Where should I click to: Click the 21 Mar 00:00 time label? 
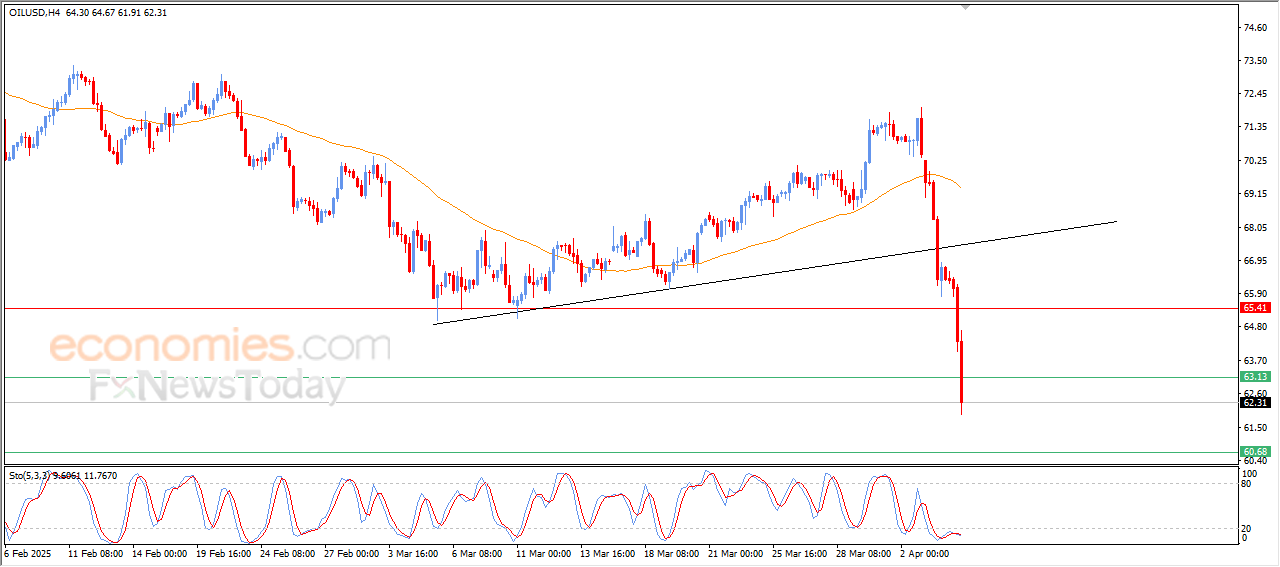click(735, 552)
